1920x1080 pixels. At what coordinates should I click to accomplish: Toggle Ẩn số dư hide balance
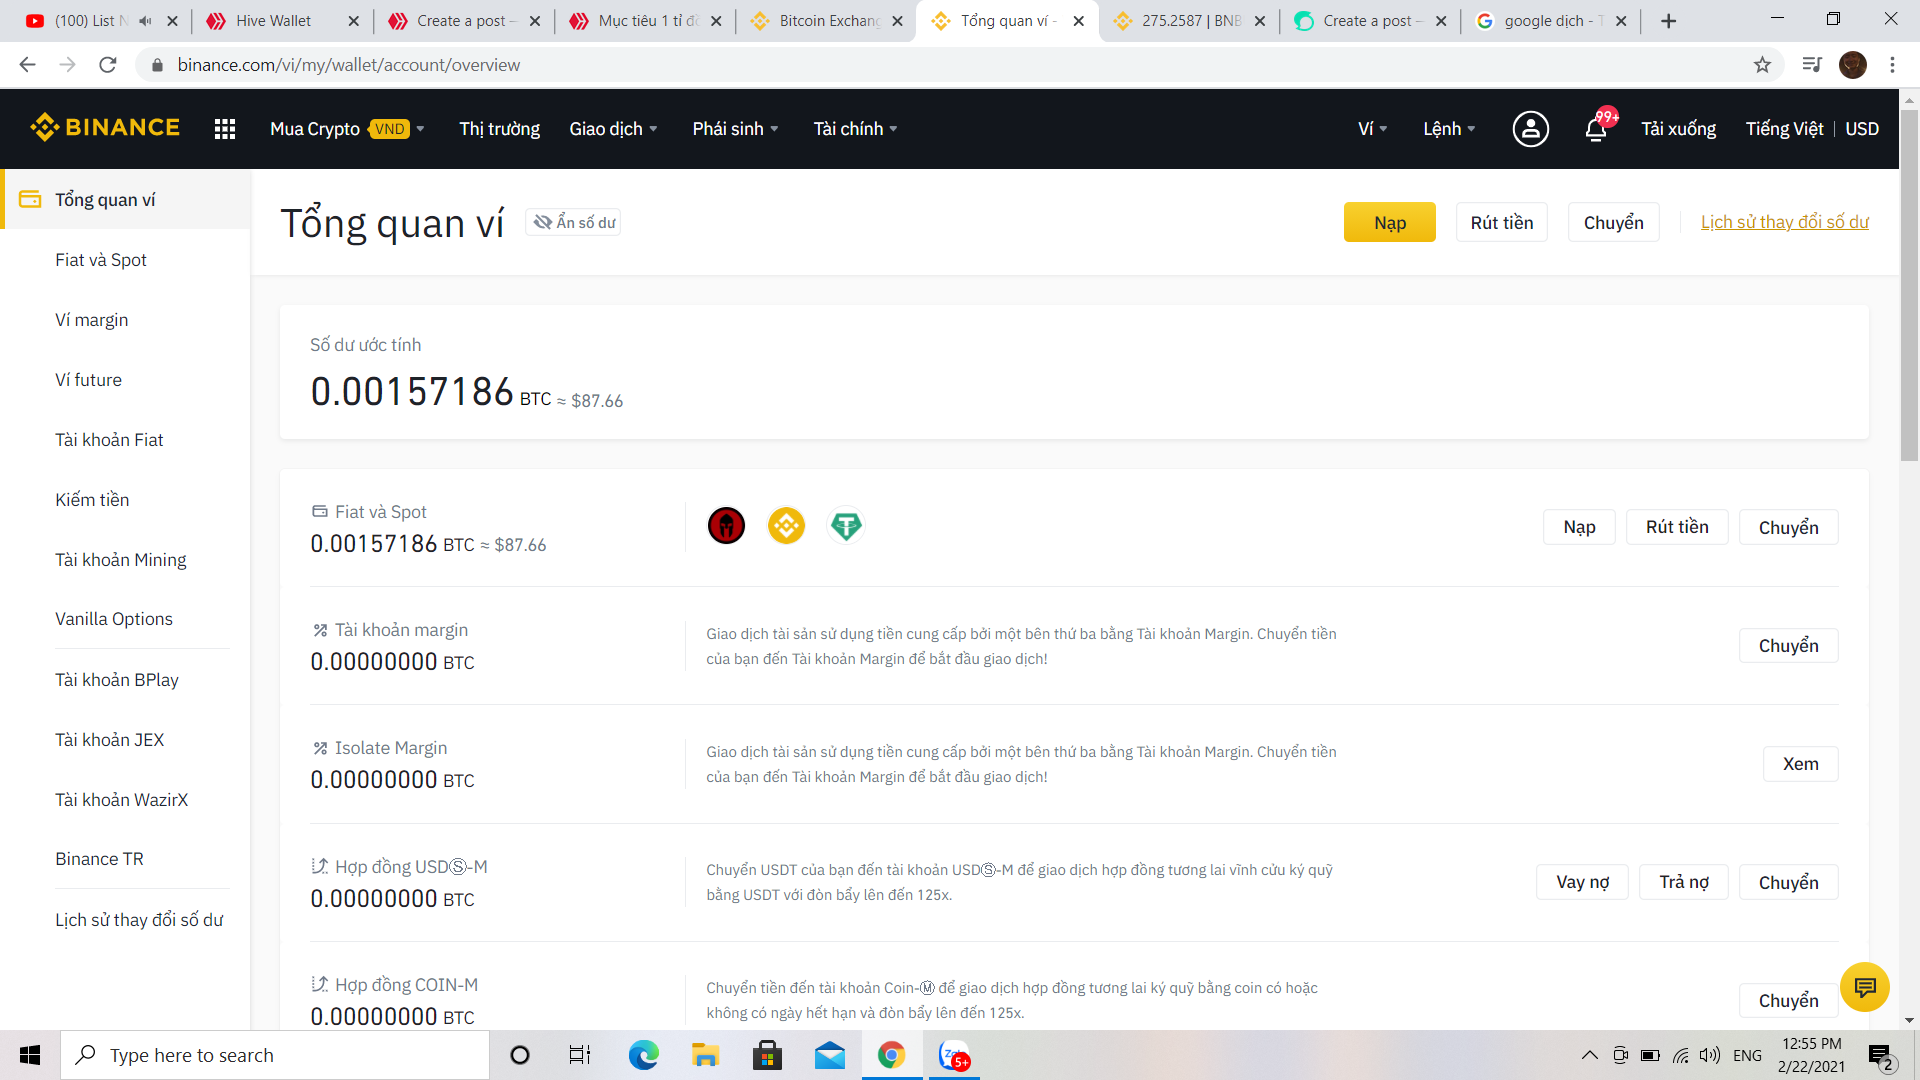(x=574, y=222)
